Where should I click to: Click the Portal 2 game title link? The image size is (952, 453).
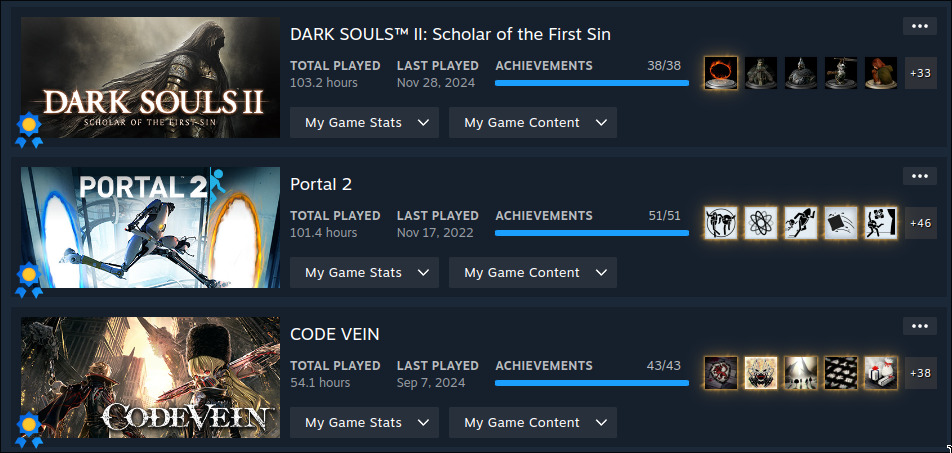(321, 184)
